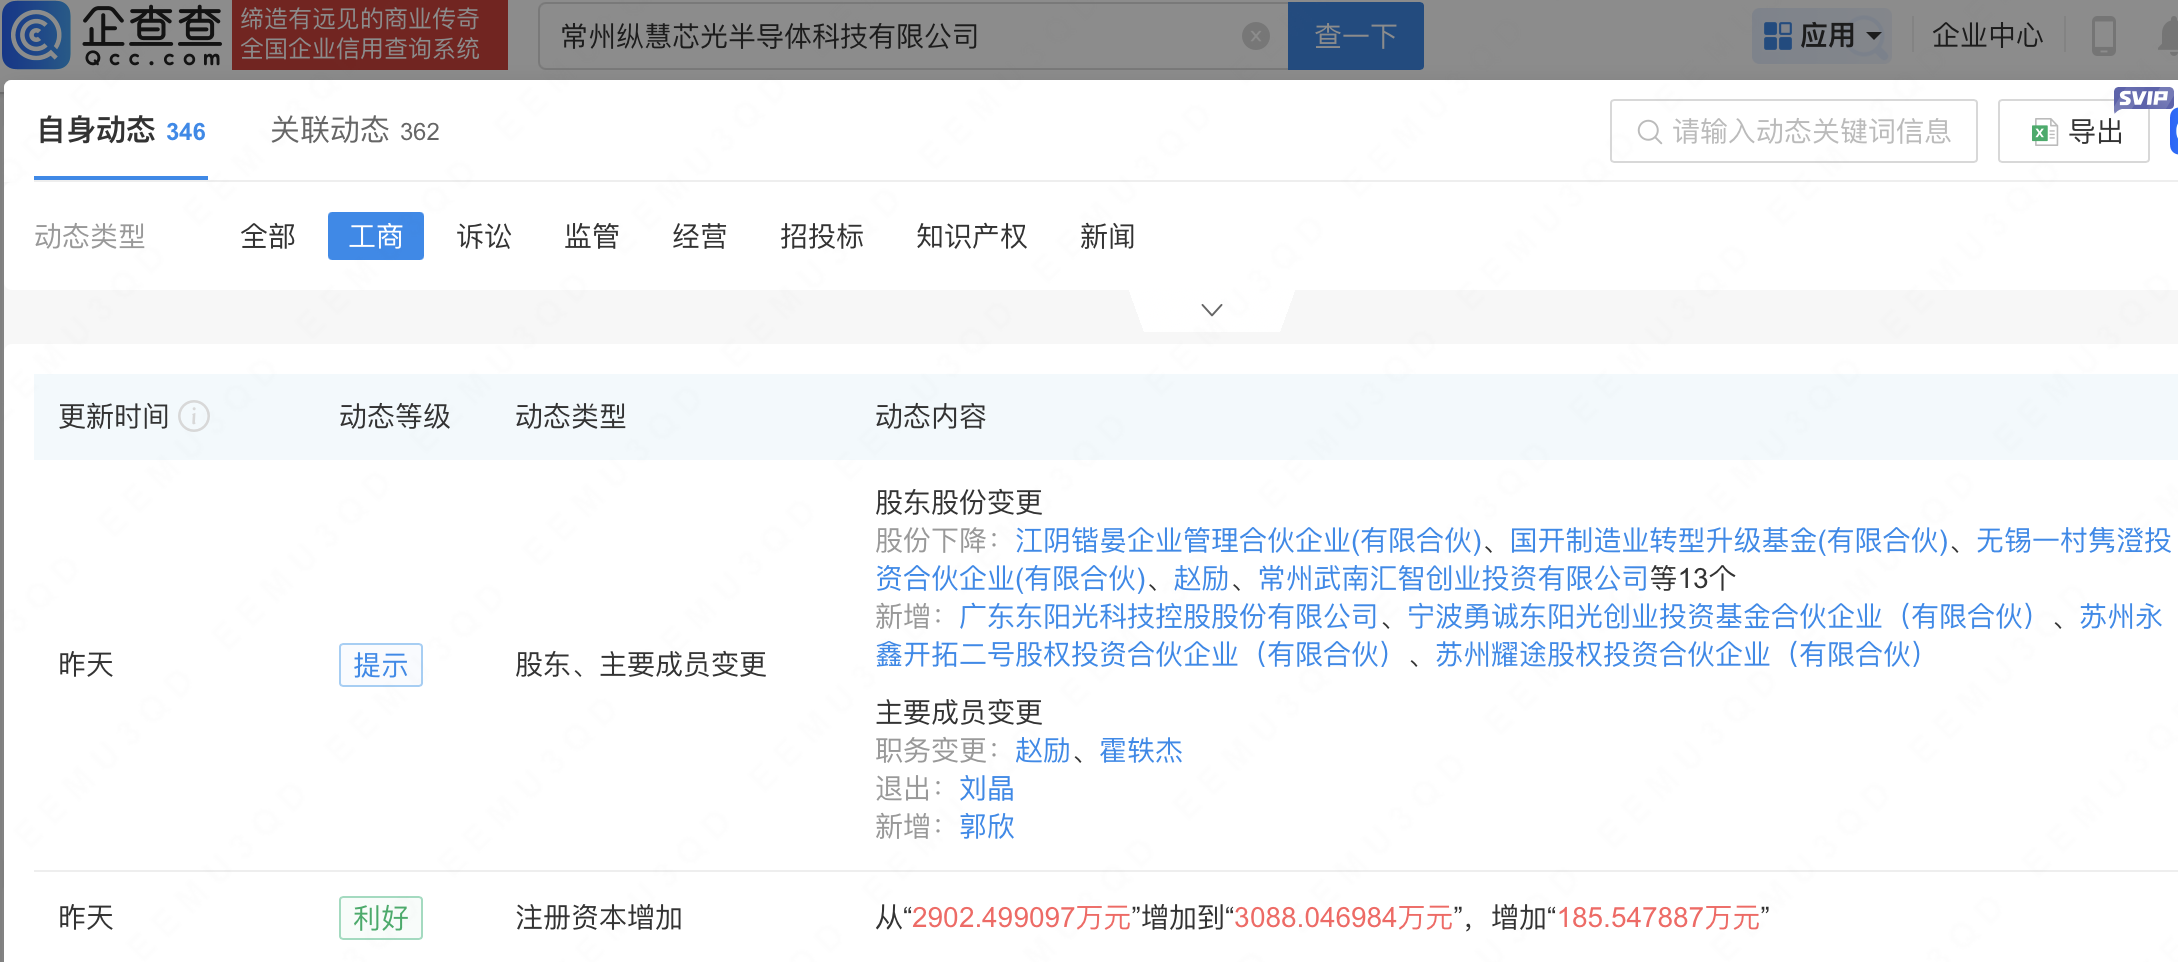Open 宁波勇诚东阳光创业投资基金 link

[x=1721, y=617]
